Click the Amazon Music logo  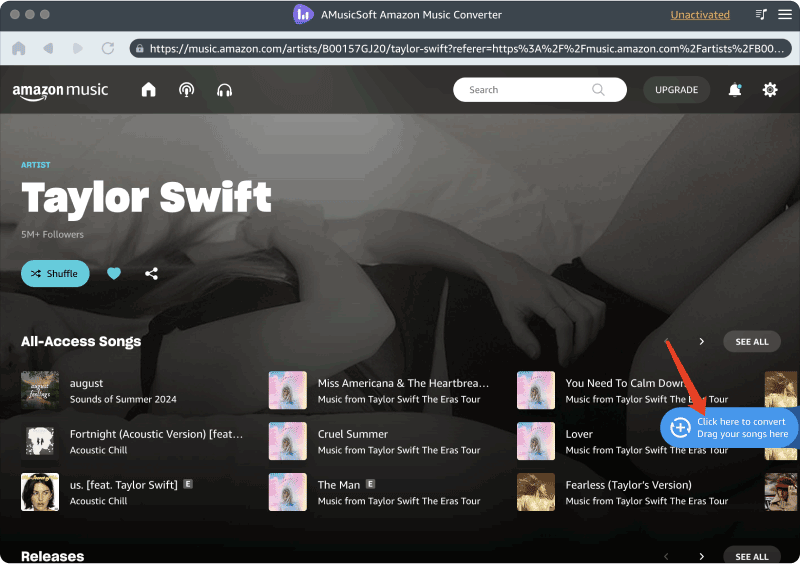(x=60, y=91)
